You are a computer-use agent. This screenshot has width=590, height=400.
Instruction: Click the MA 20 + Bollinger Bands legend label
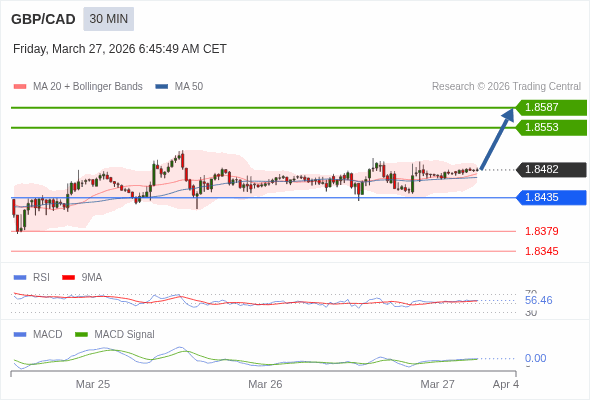[x=88, y=87]
